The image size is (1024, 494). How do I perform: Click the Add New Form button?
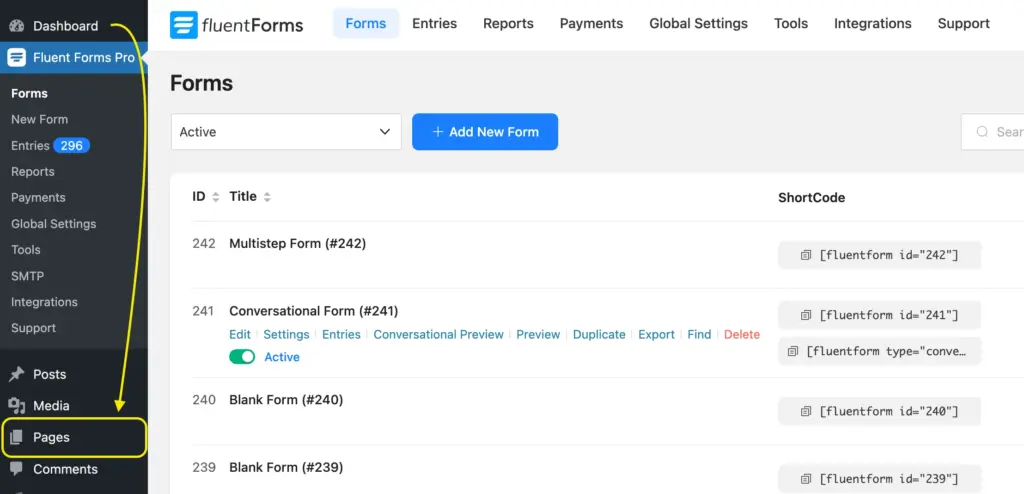[x=485, y=132]
